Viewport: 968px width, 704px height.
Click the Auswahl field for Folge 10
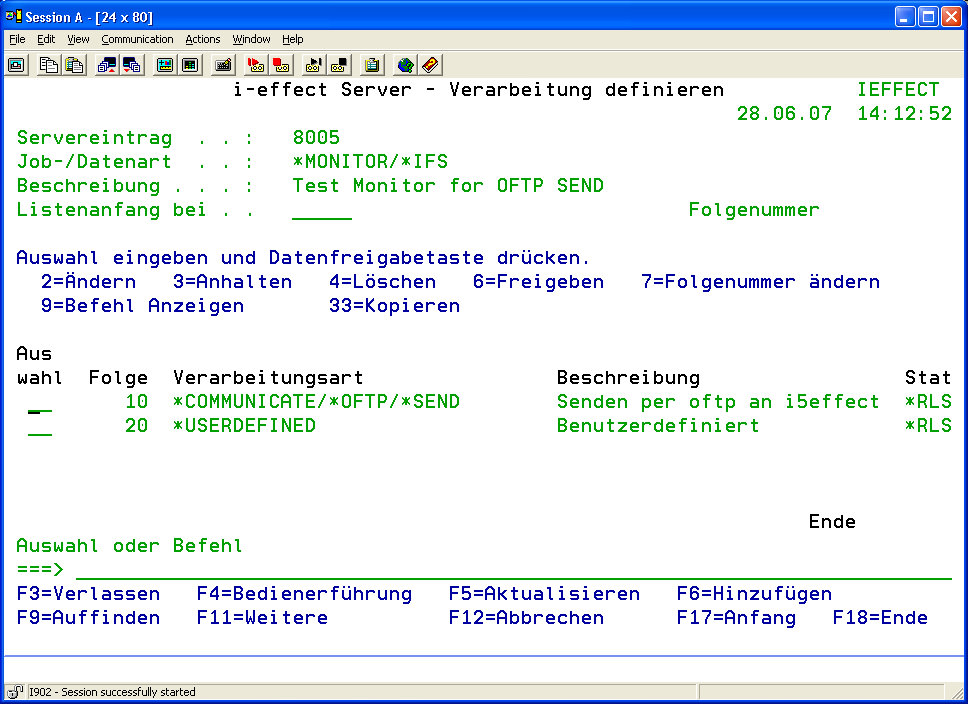40,402
